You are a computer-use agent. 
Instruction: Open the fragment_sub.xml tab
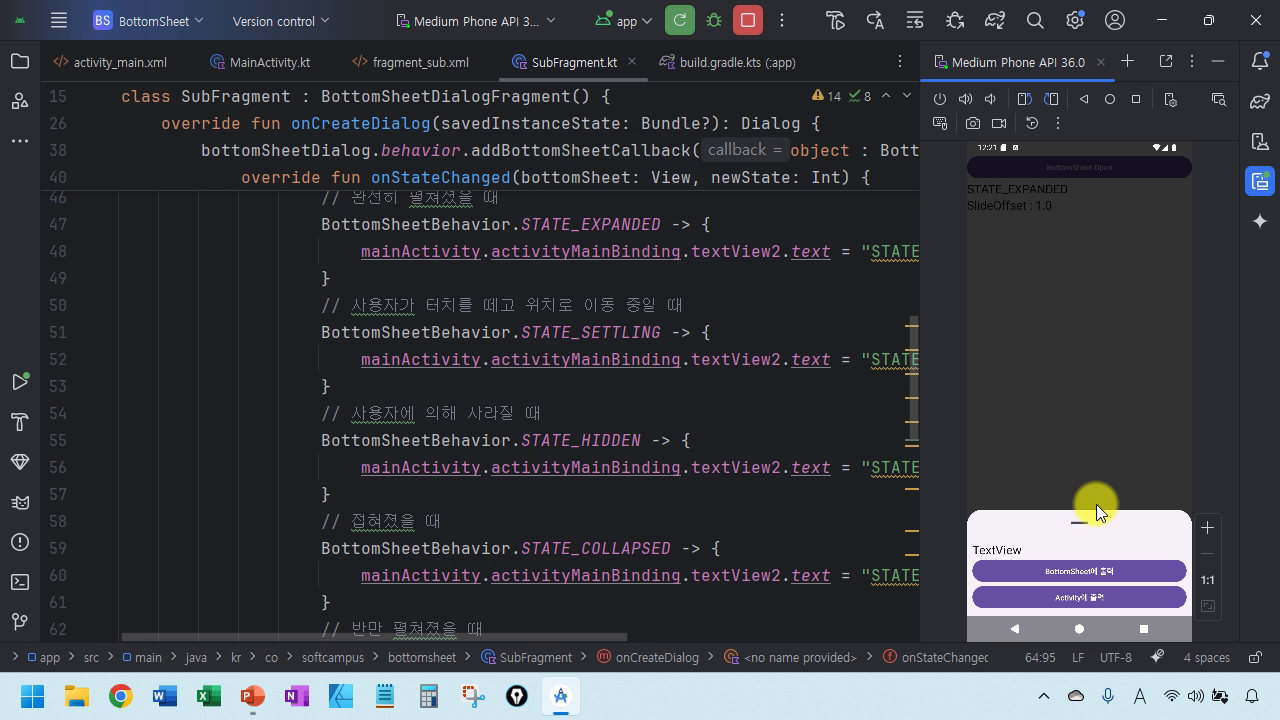(x=410, y=62)
